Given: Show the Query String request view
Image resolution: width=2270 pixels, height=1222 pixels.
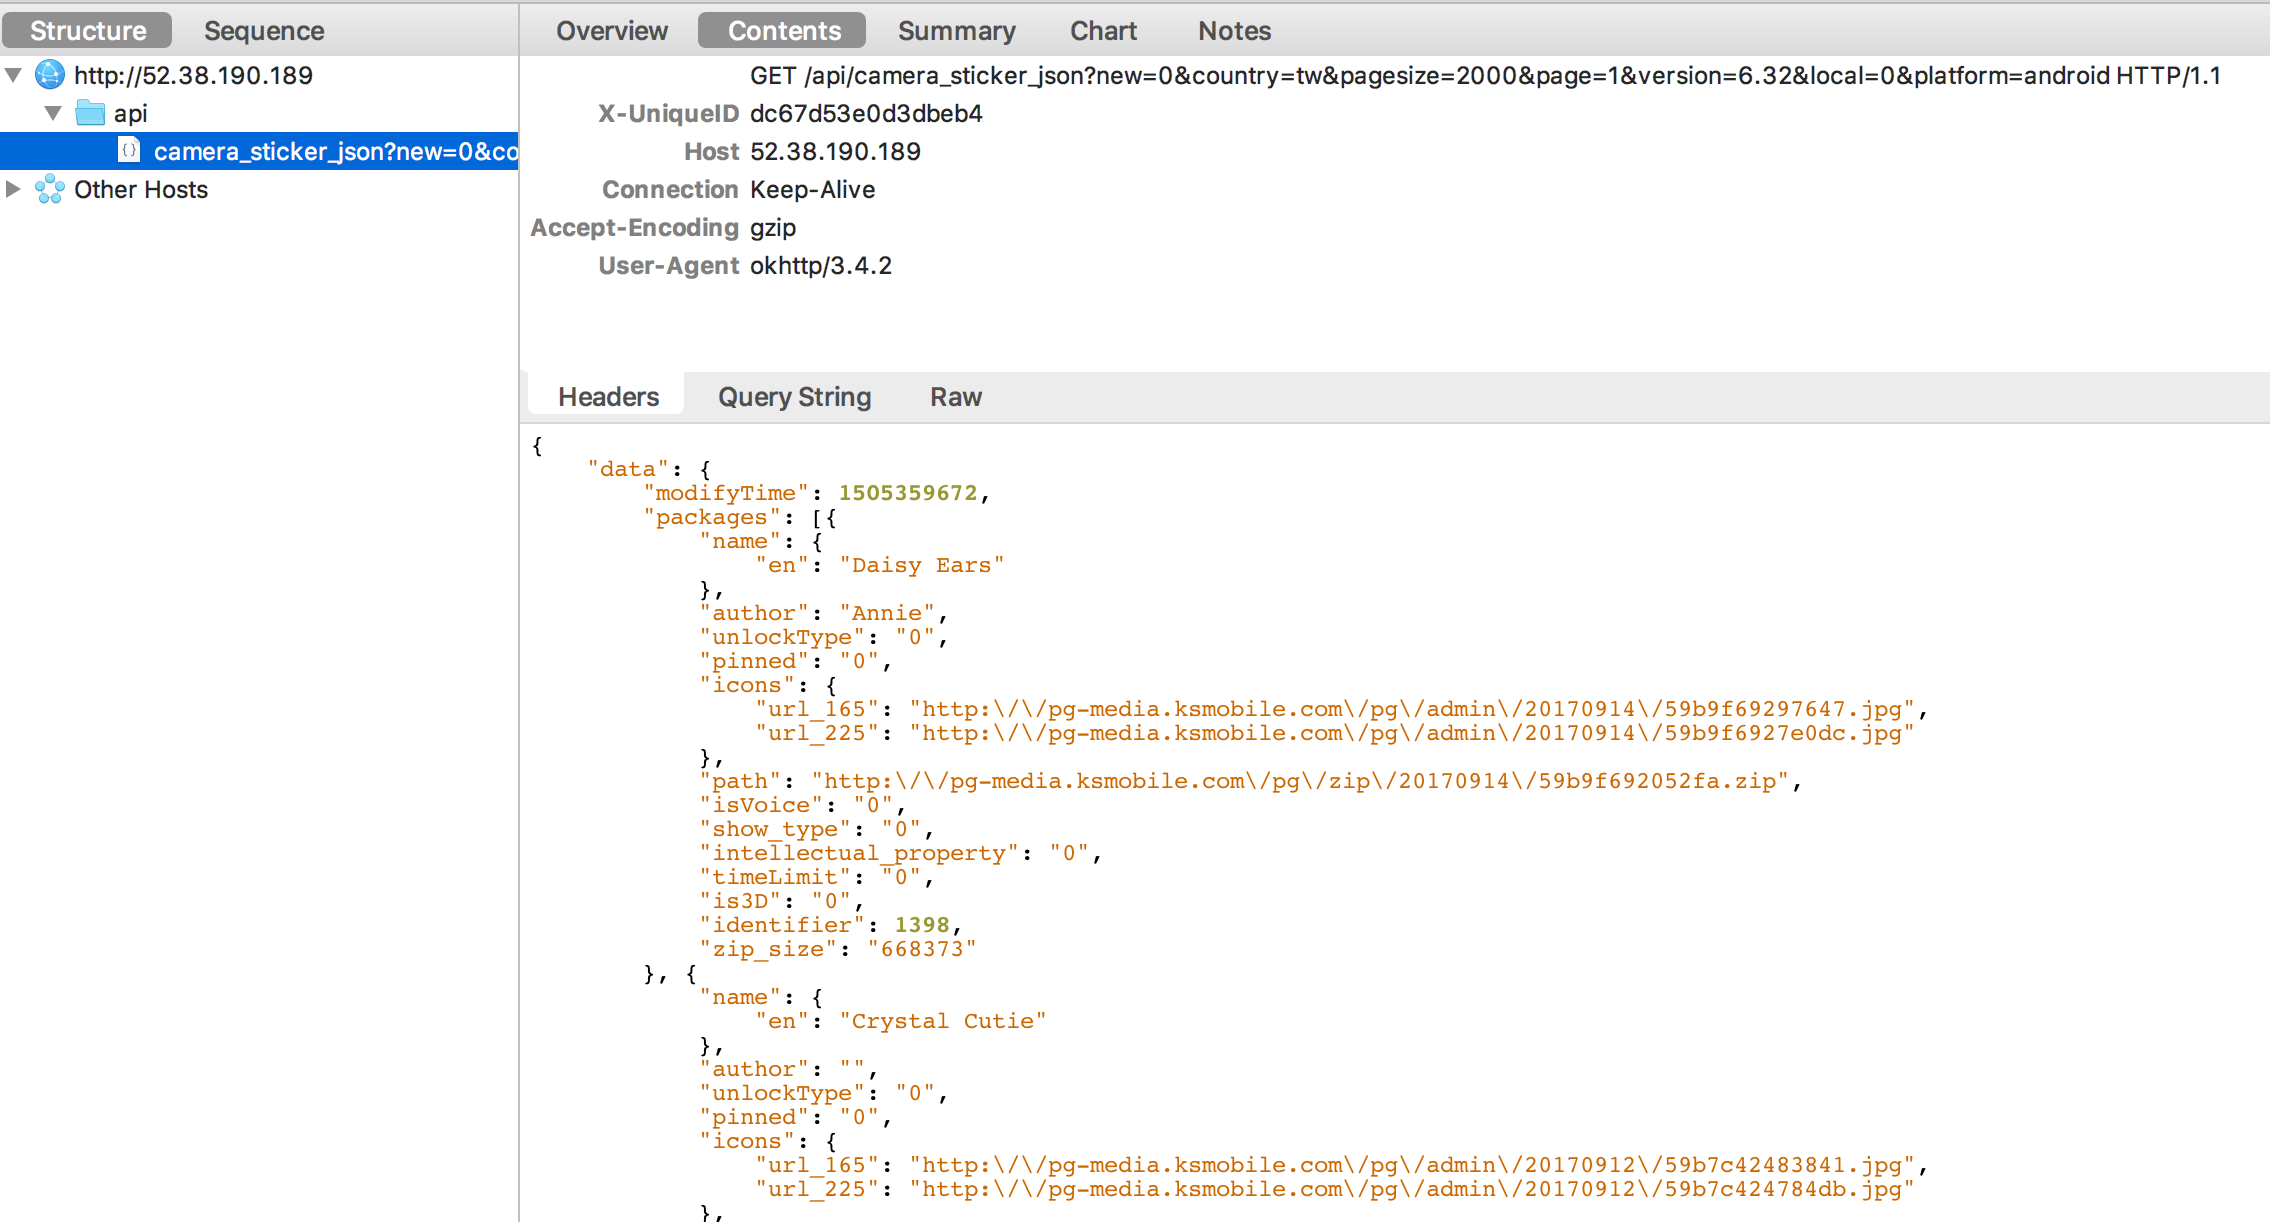Looking at the screenshot, I should tap(794, 397).
